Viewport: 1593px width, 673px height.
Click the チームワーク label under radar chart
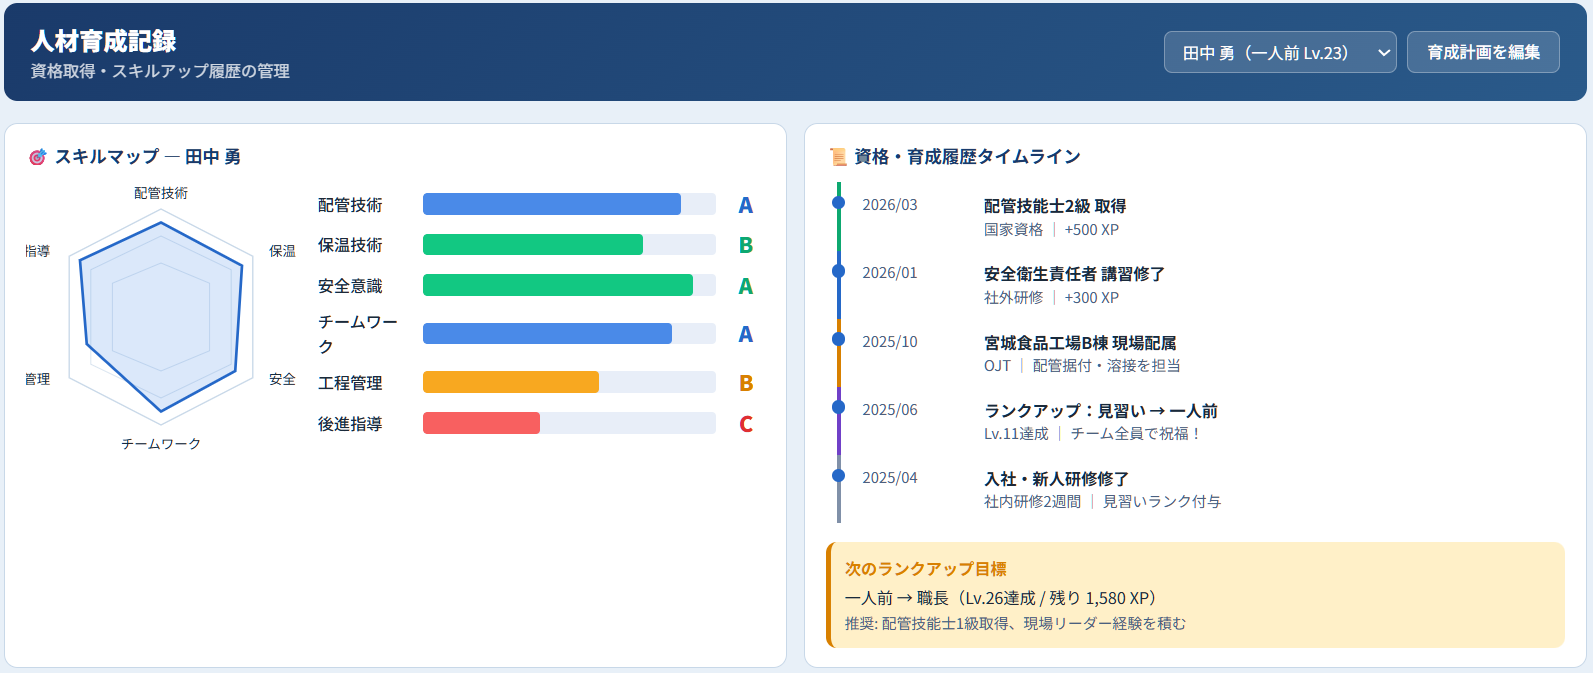(x=161, y=443)
